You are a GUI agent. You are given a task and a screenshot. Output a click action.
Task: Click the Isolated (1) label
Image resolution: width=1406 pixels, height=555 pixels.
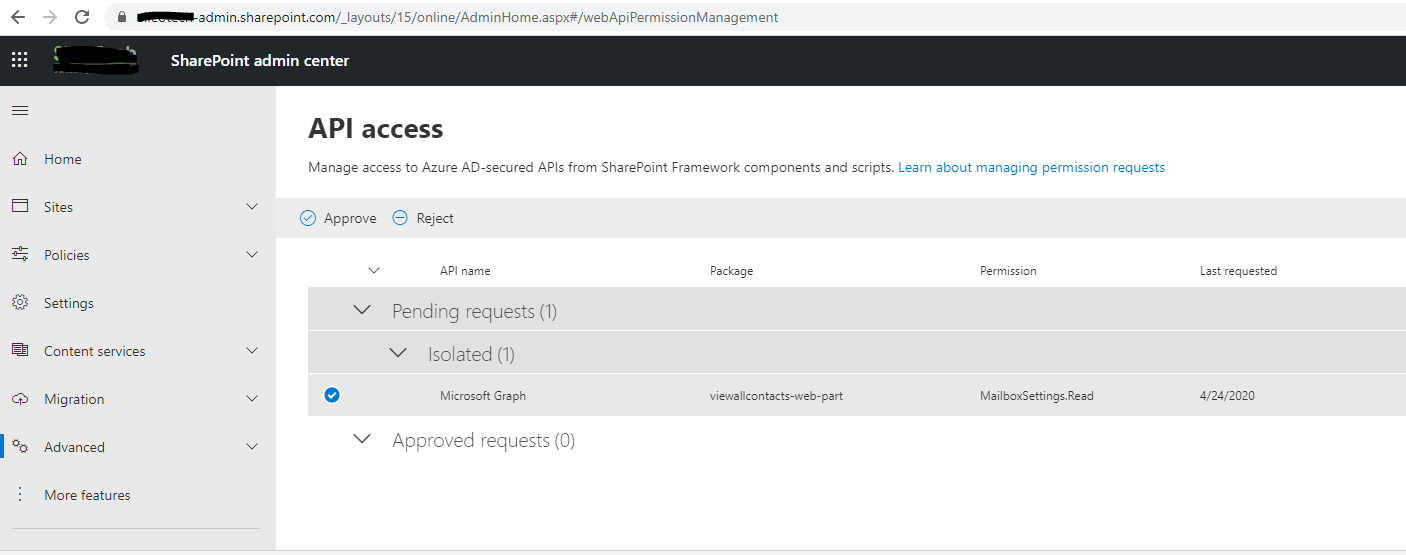(471, 354)
